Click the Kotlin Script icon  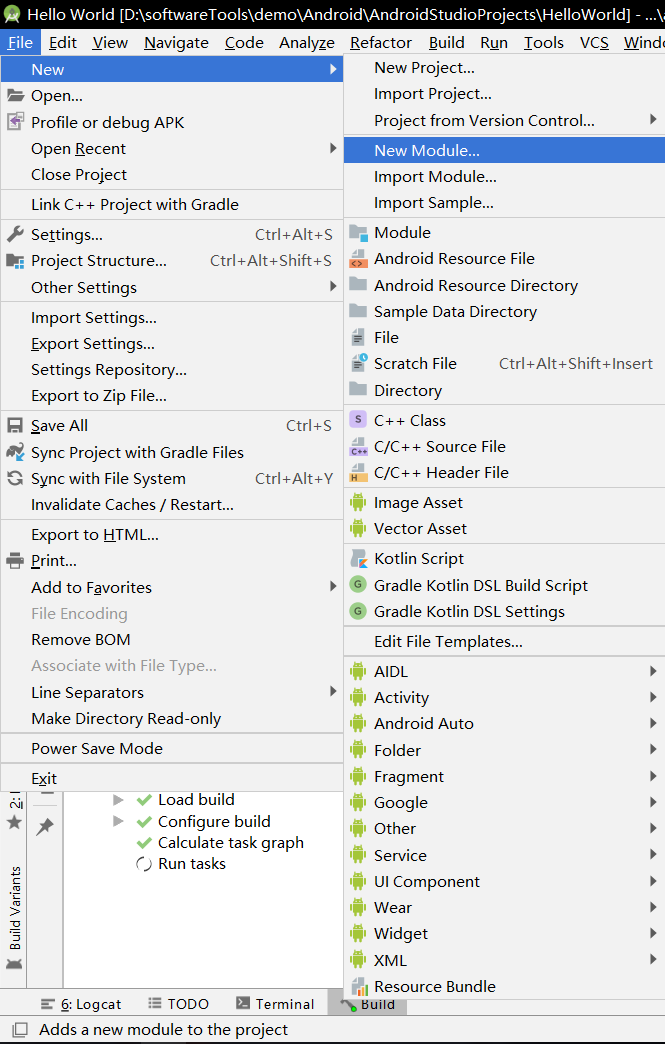[x=358, y=558]
